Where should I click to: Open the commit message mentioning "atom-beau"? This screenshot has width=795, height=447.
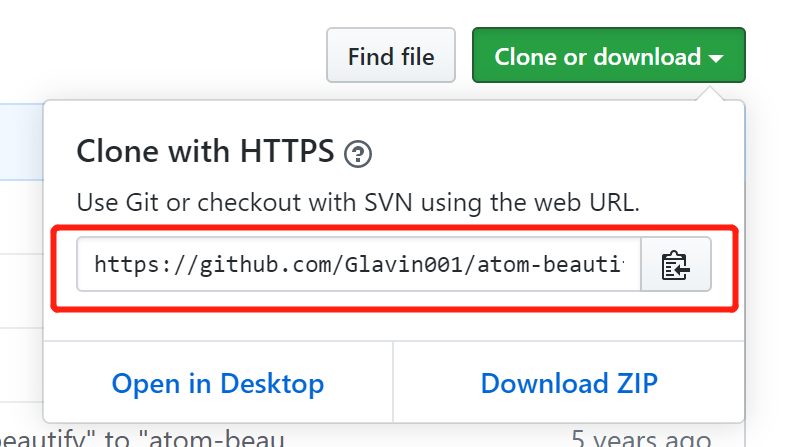tap(140, 439)
